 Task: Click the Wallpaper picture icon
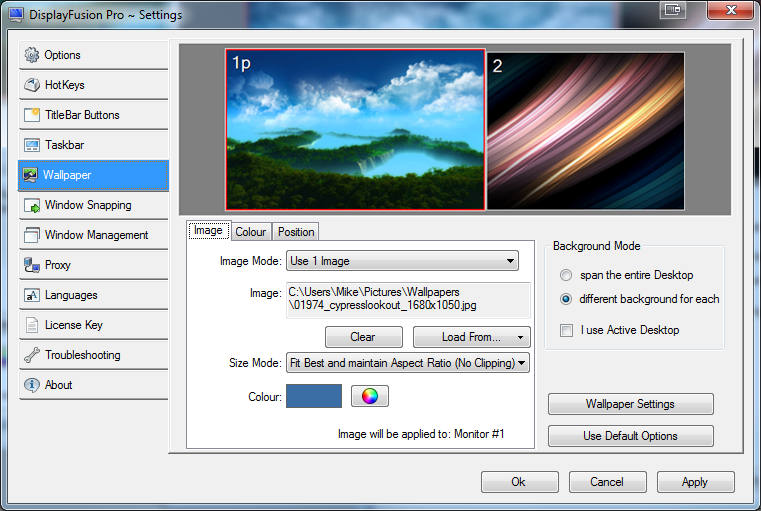pyautogui.click(x=30, y=175)
